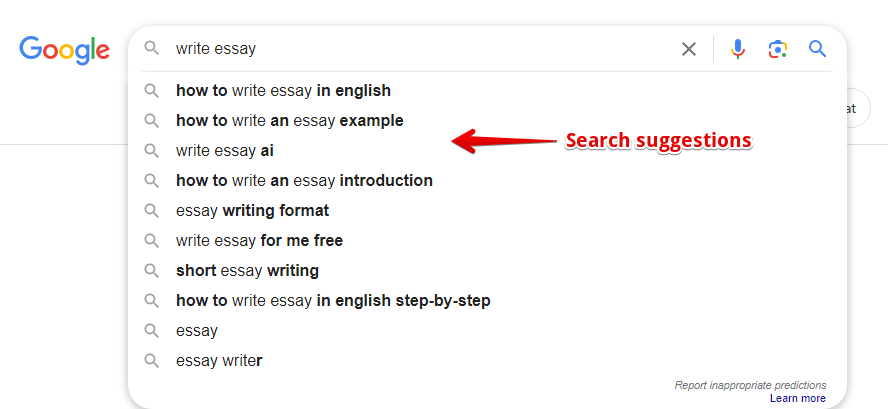This screenshot has height=409, width=888.
Task: Open the 'Learn more' link
Action: 798,398
